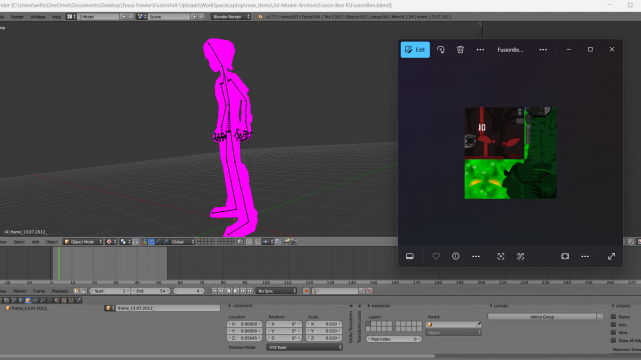The image size is (641, 360).
Task: Click the object name field frame_13.07.2012_
Action: pos(168,308)
